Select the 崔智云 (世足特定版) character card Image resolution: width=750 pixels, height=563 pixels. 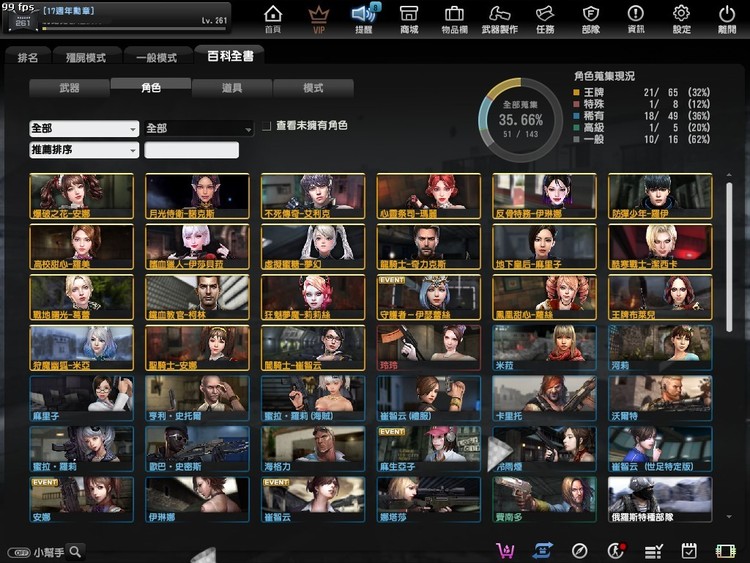pyautogui.click(x=660, y=449)
